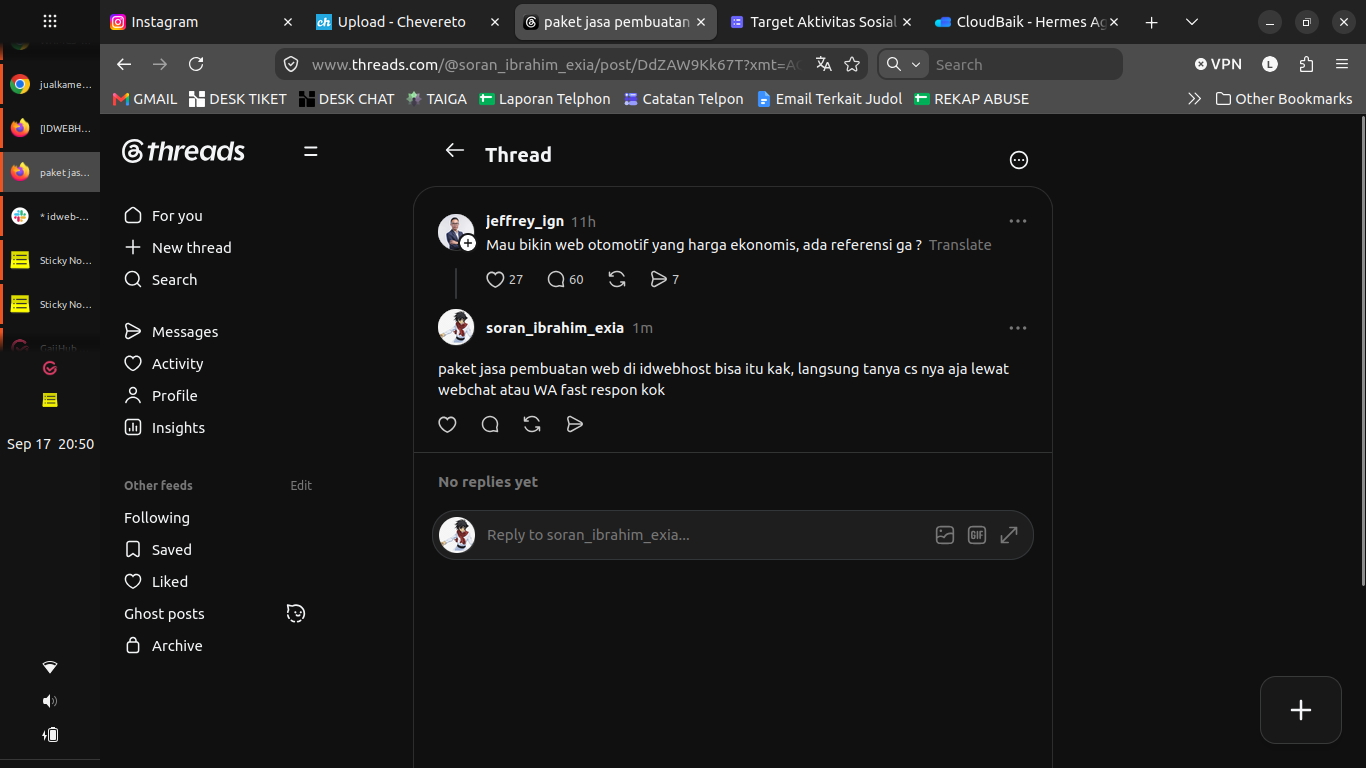Like the soran_ibrahim_exia reply with heart icon
Screen dimensions: 1366x768
point(447,425)
